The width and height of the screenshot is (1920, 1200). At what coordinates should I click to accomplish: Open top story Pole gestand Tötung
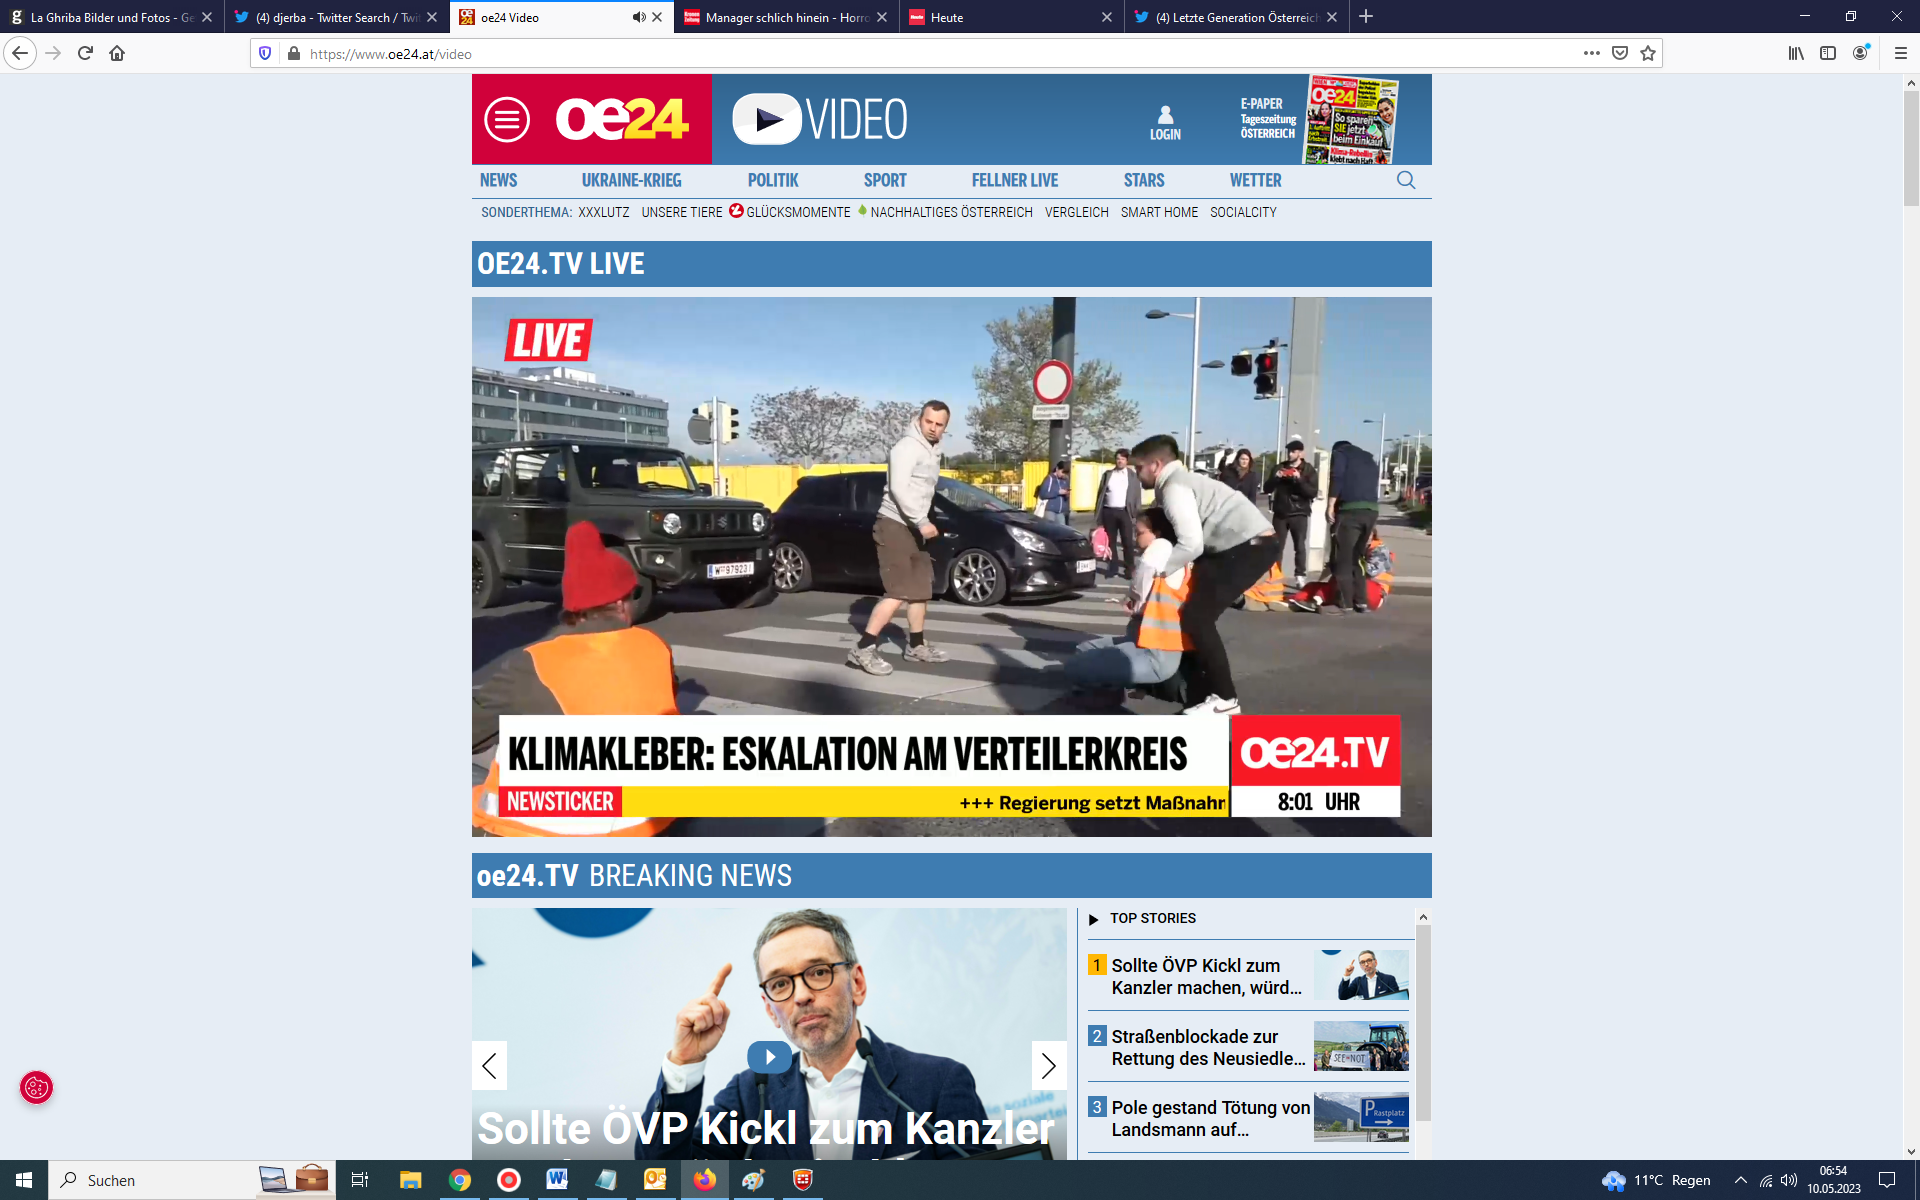(x=1248, y=1118)
